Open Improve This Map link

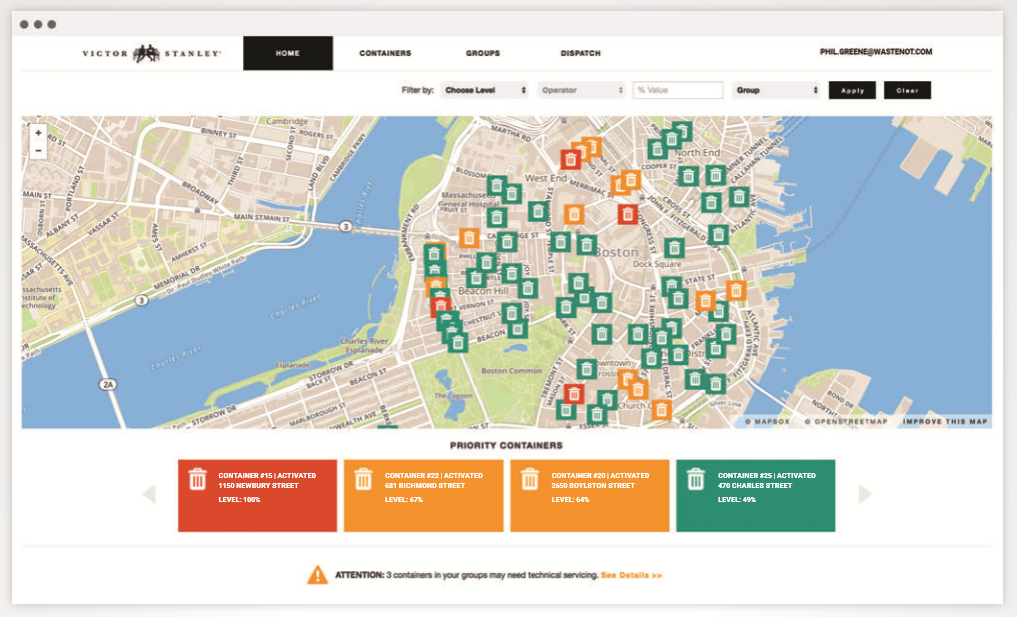tap(945, 422)
